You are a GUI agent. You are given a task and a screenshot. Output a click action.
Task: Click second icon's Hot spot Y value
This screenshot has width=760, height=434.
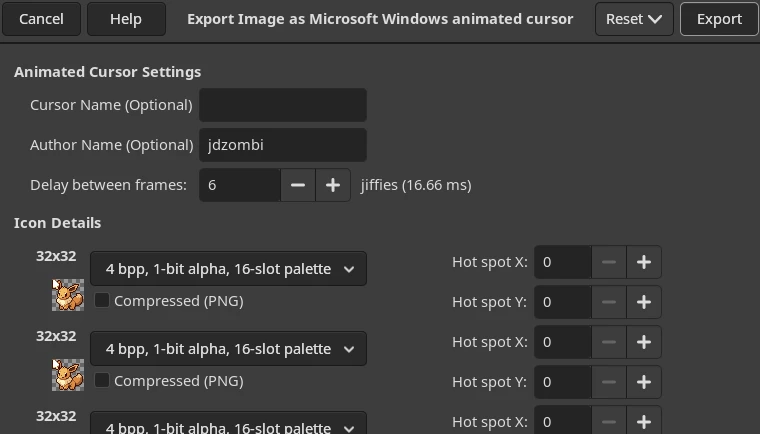coord(563,382)
